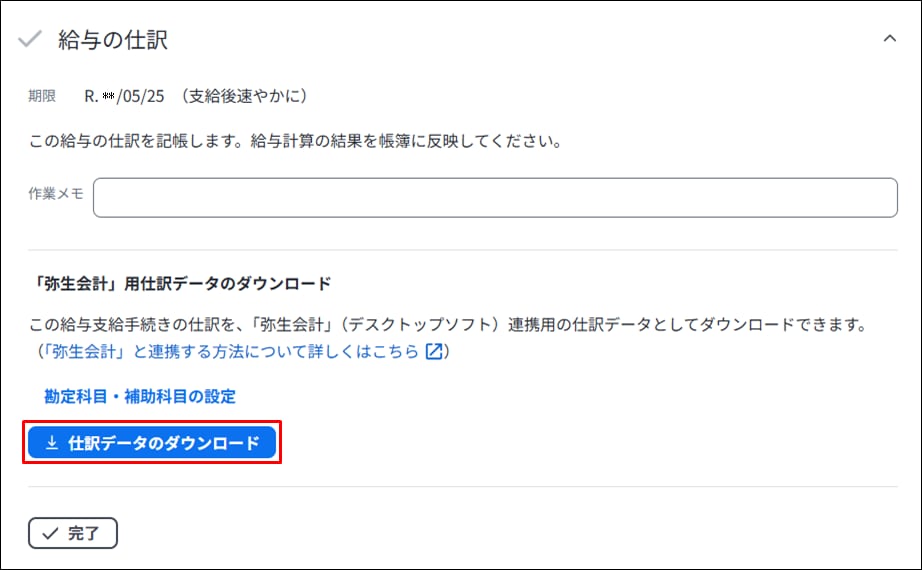Click the この給与の仕訳を記帳します description line
Image resolution: width=922 pixels, height=570 pixels.
(x=296, y=141)
